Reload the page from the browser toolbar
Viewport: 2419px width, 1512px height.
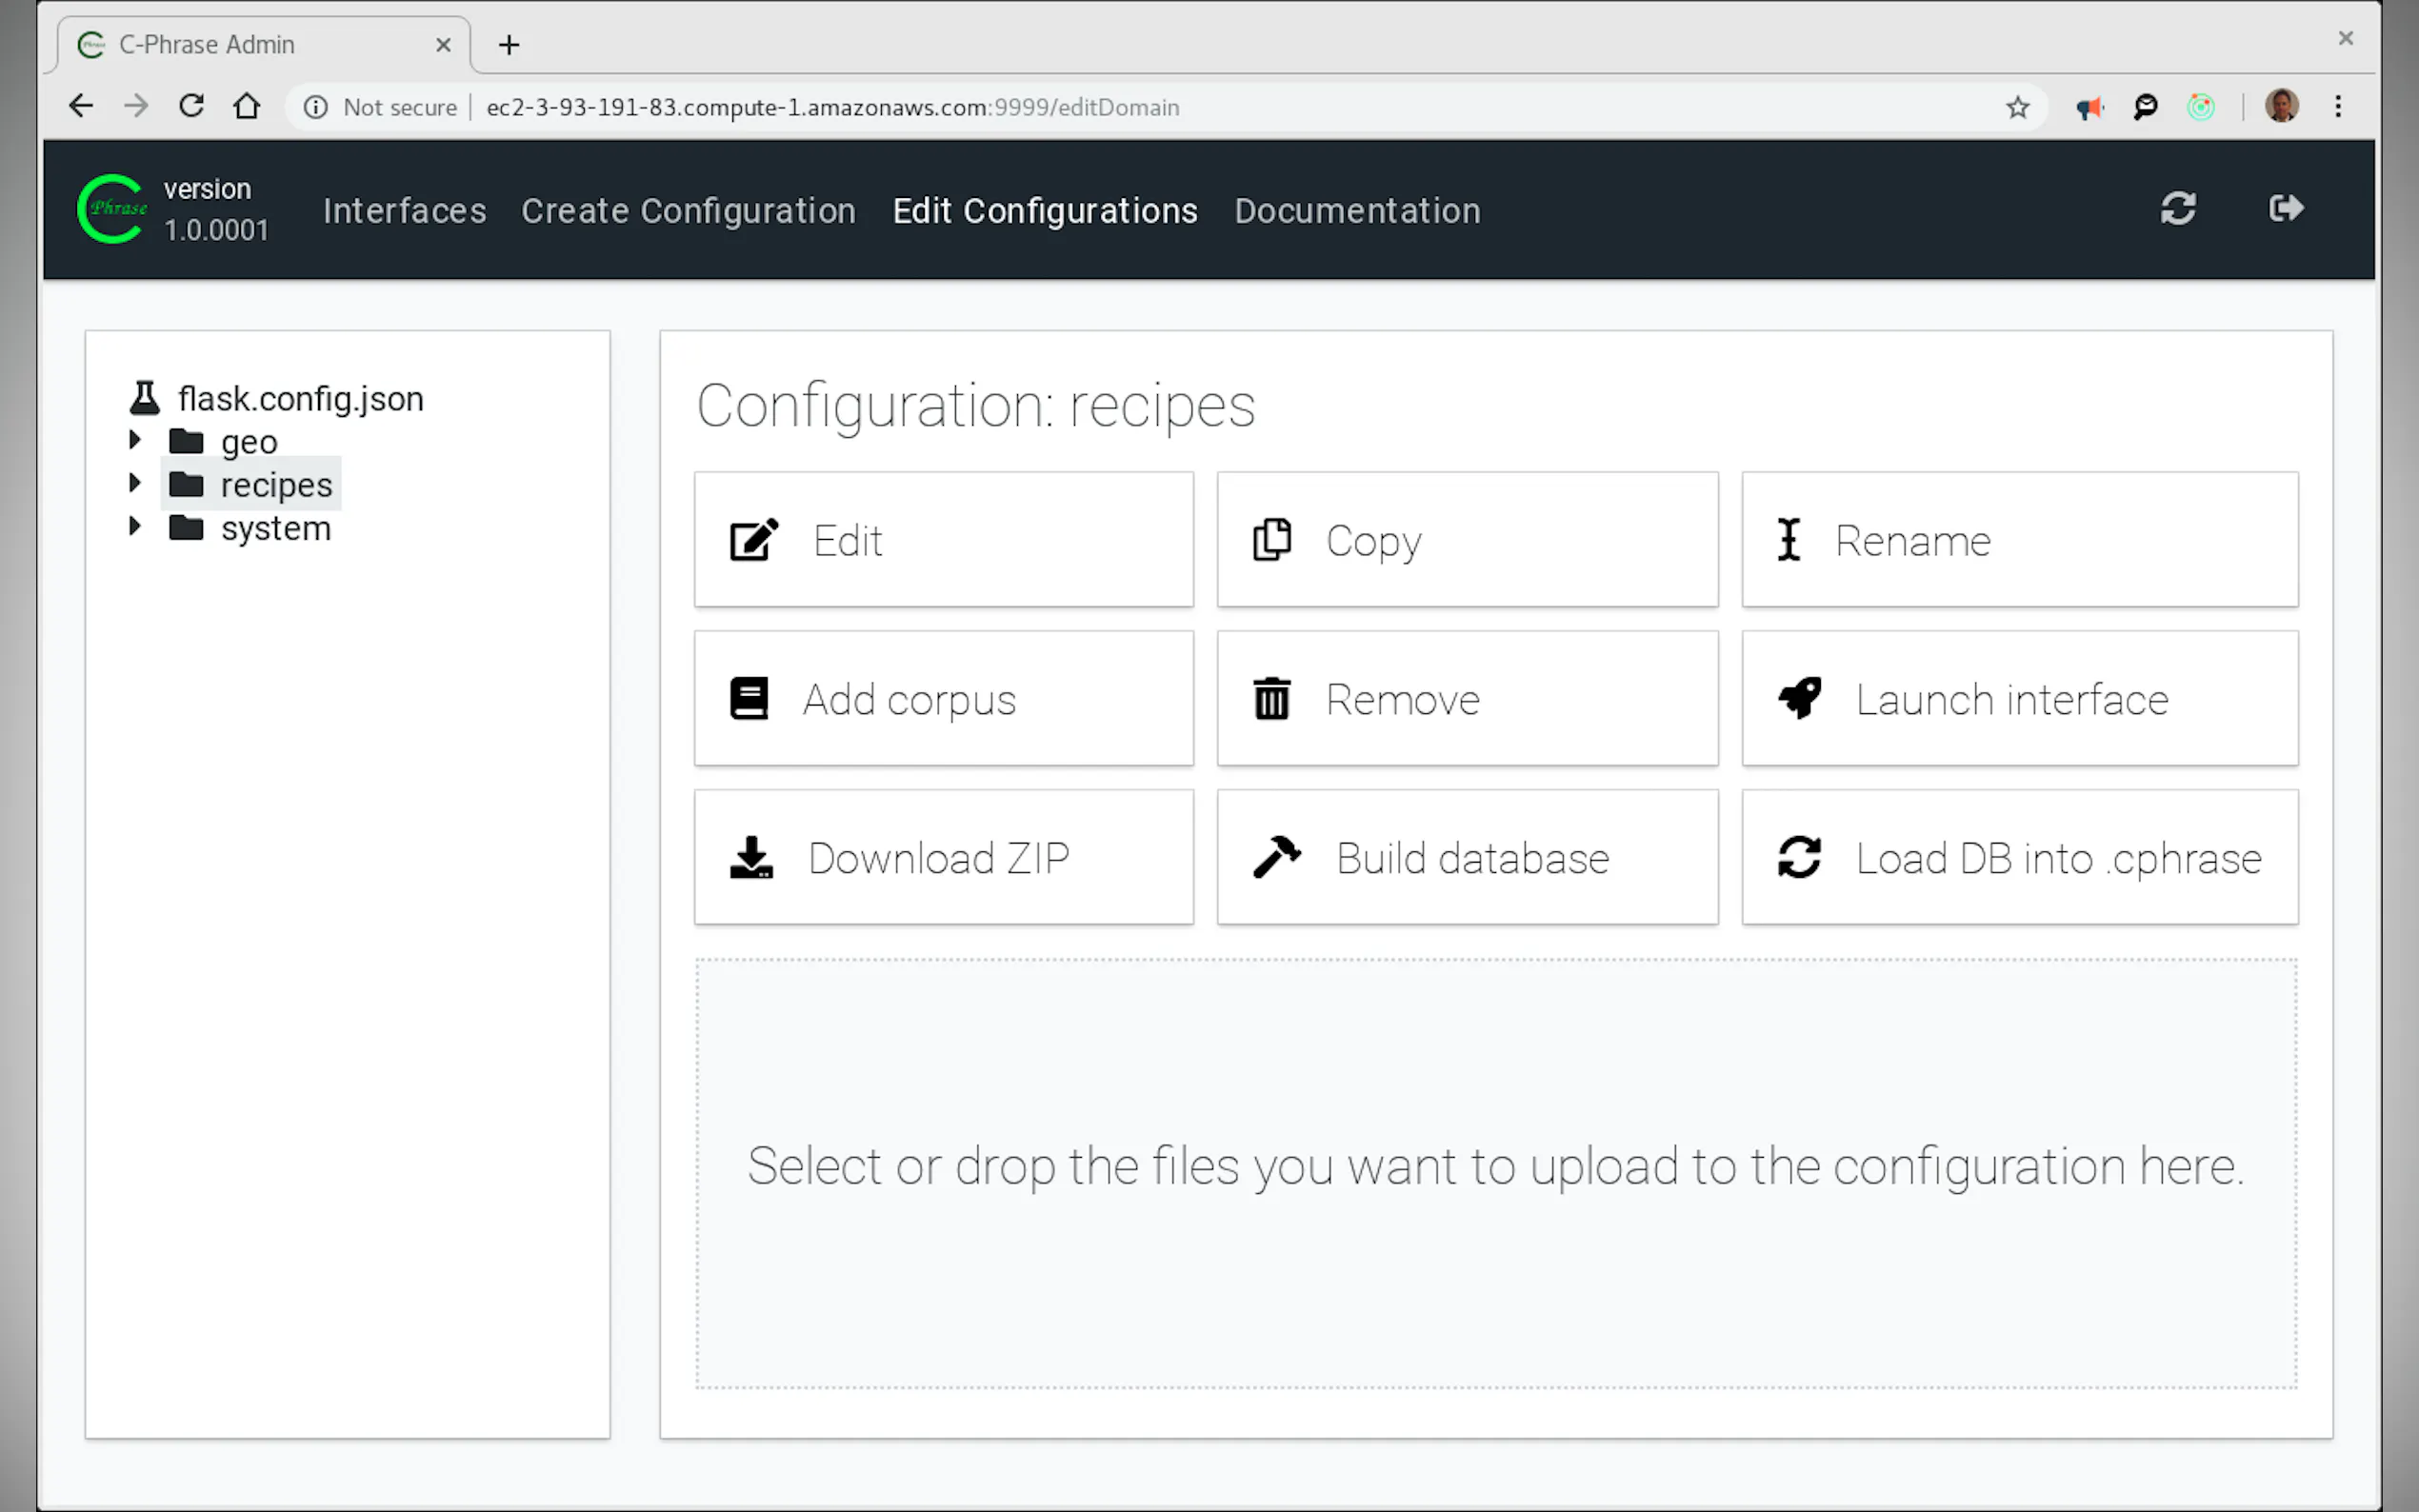tap(191, 106)
